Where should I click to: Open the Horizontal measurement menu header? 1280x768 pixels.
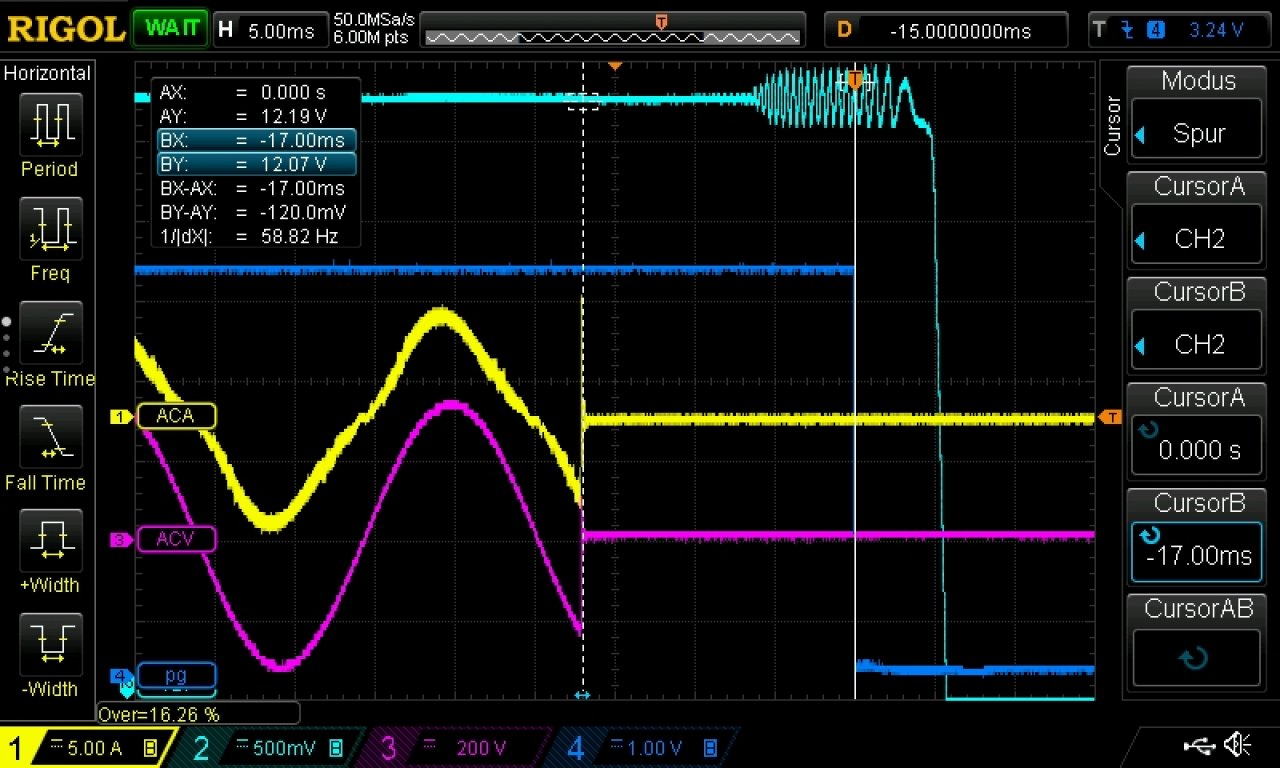coord(47,73)
